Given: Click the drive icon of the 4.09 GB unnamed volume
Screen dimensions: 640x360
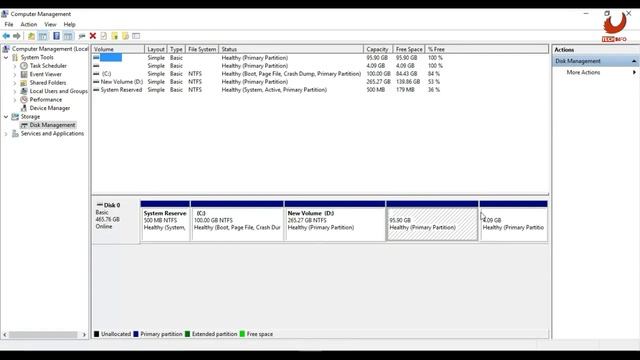Looking at the screenshot, I should (x=96, y=66).
